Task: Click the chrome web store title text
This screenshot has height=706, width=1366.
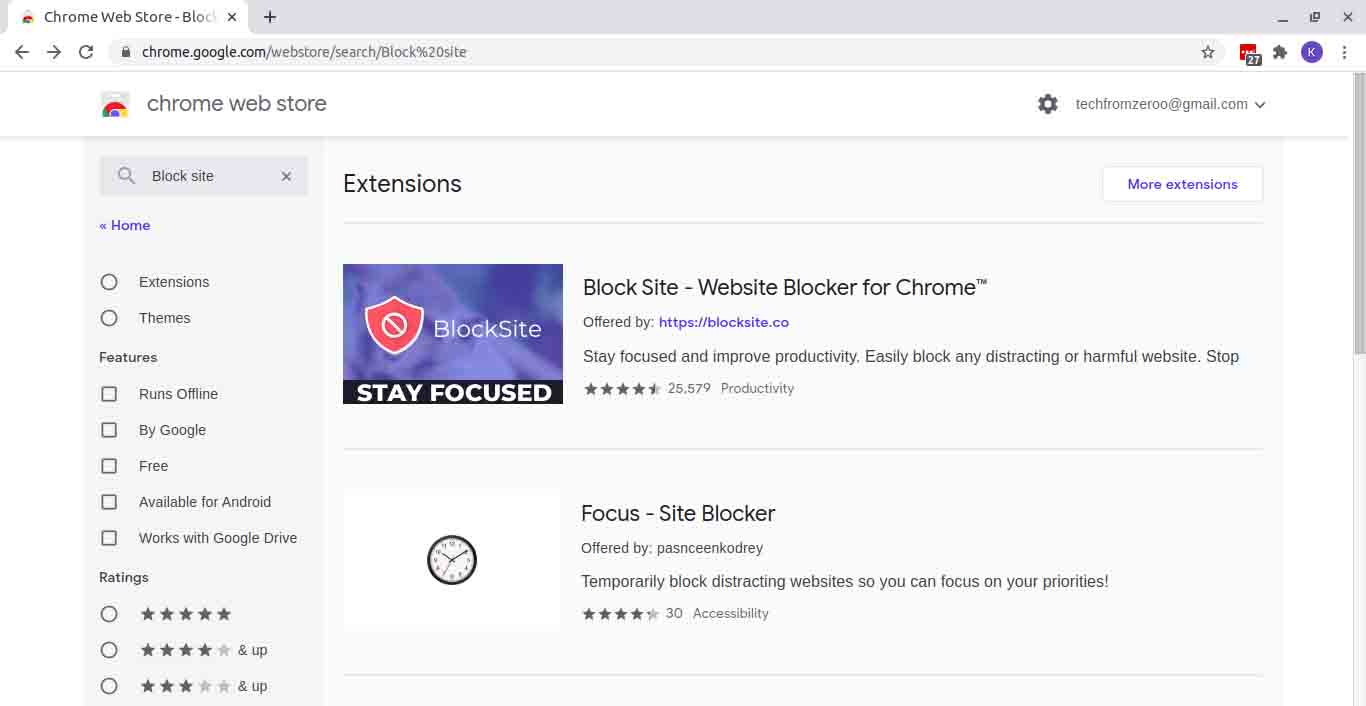Action: [237, 104]
